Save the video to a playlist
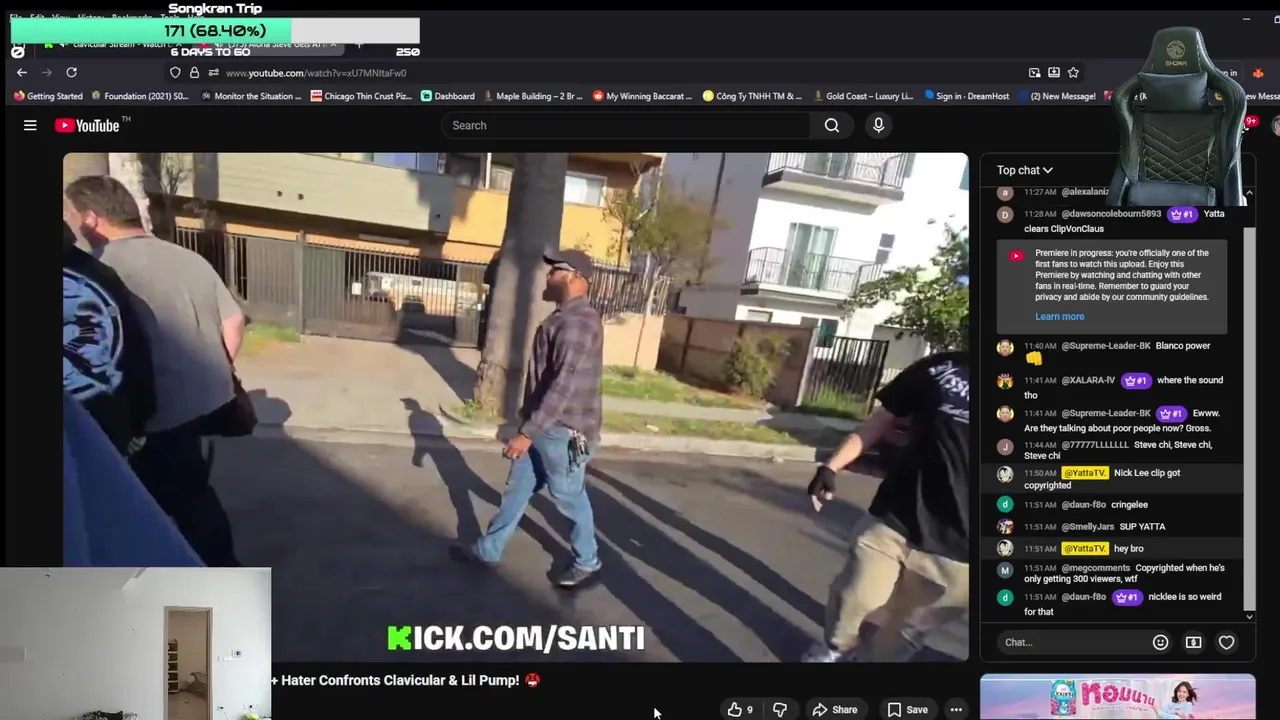Screen dimensions: 1280x720 [x=908, y=709]
